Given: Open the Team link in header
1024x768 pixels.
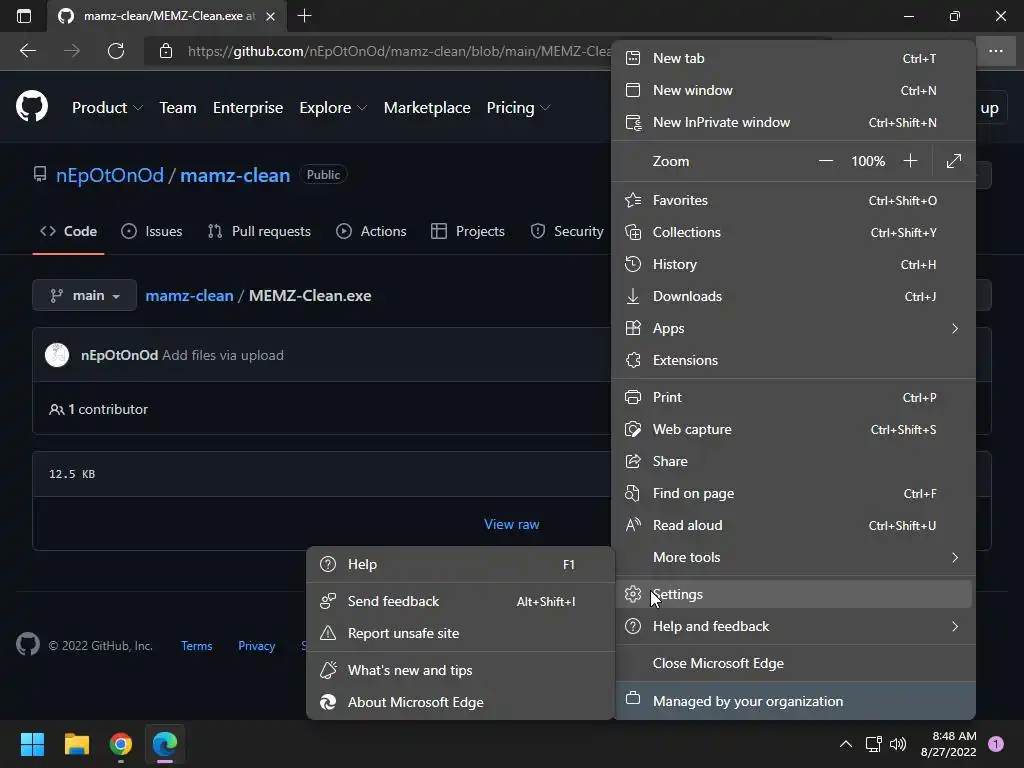Looking at the screenshot, I should 178,108.
